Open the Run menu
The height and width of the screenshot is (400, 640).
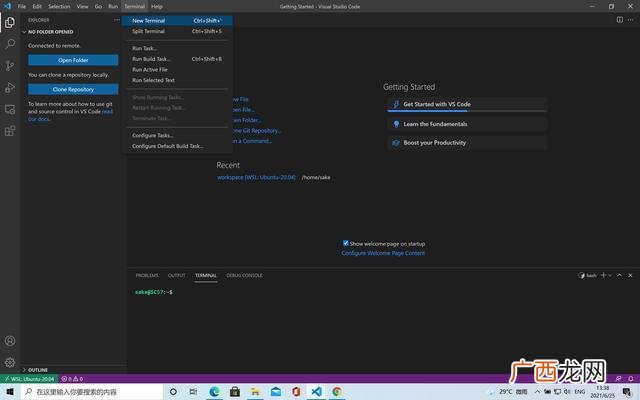click(113, 7)
